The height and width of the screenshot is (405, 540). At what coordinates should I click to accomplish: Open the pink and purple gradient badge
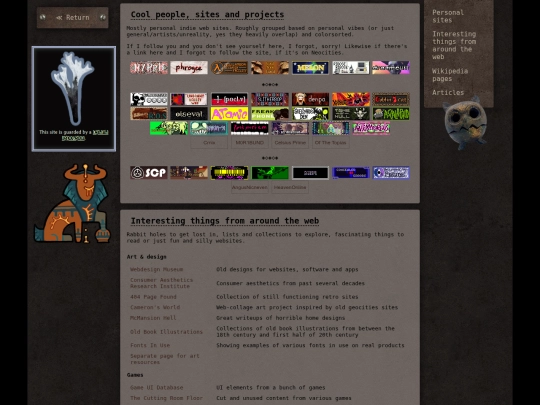pyautogui.click(x=391, y=68)
